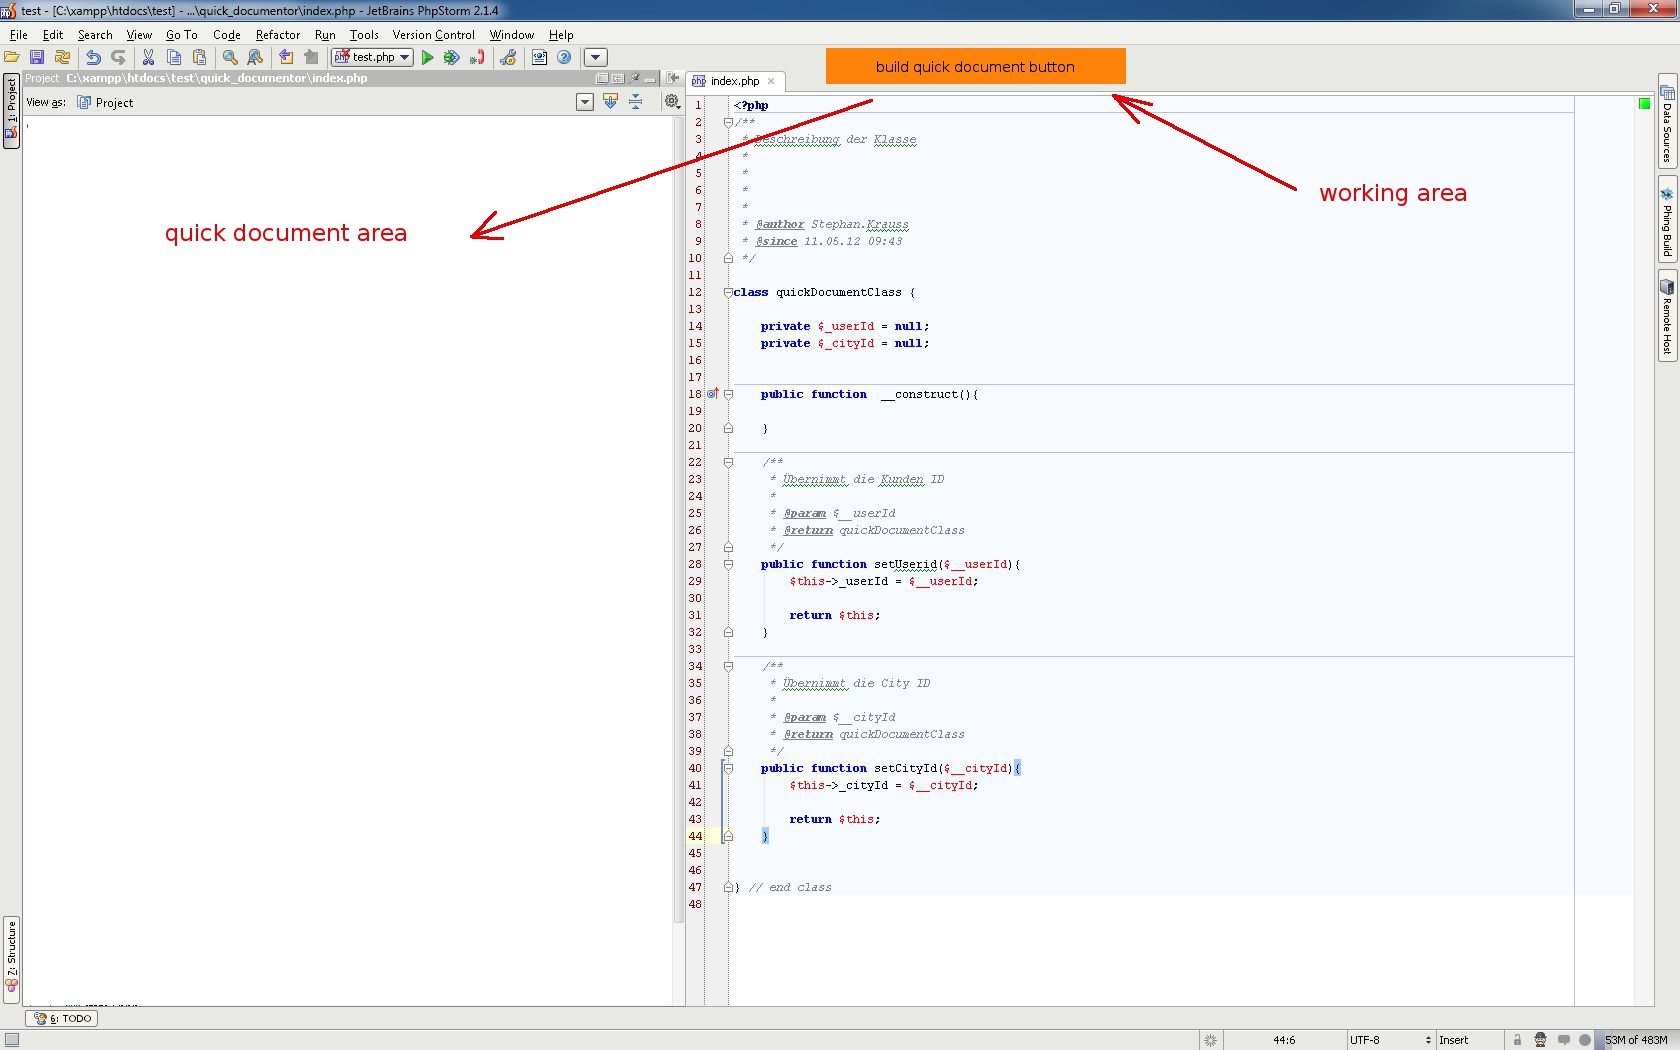Click the navigate Back arrow icon

click(x=286, y=58)
